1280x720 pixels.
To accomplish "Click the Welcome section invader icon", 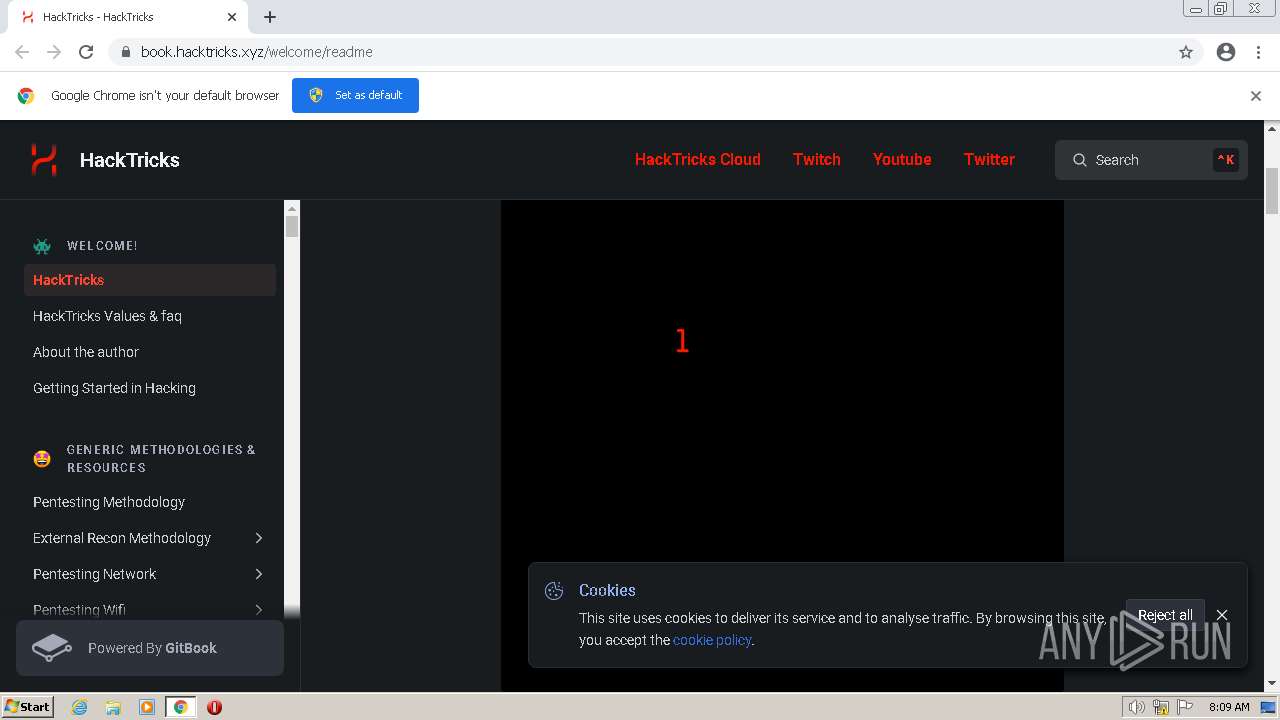I will 42,246.
